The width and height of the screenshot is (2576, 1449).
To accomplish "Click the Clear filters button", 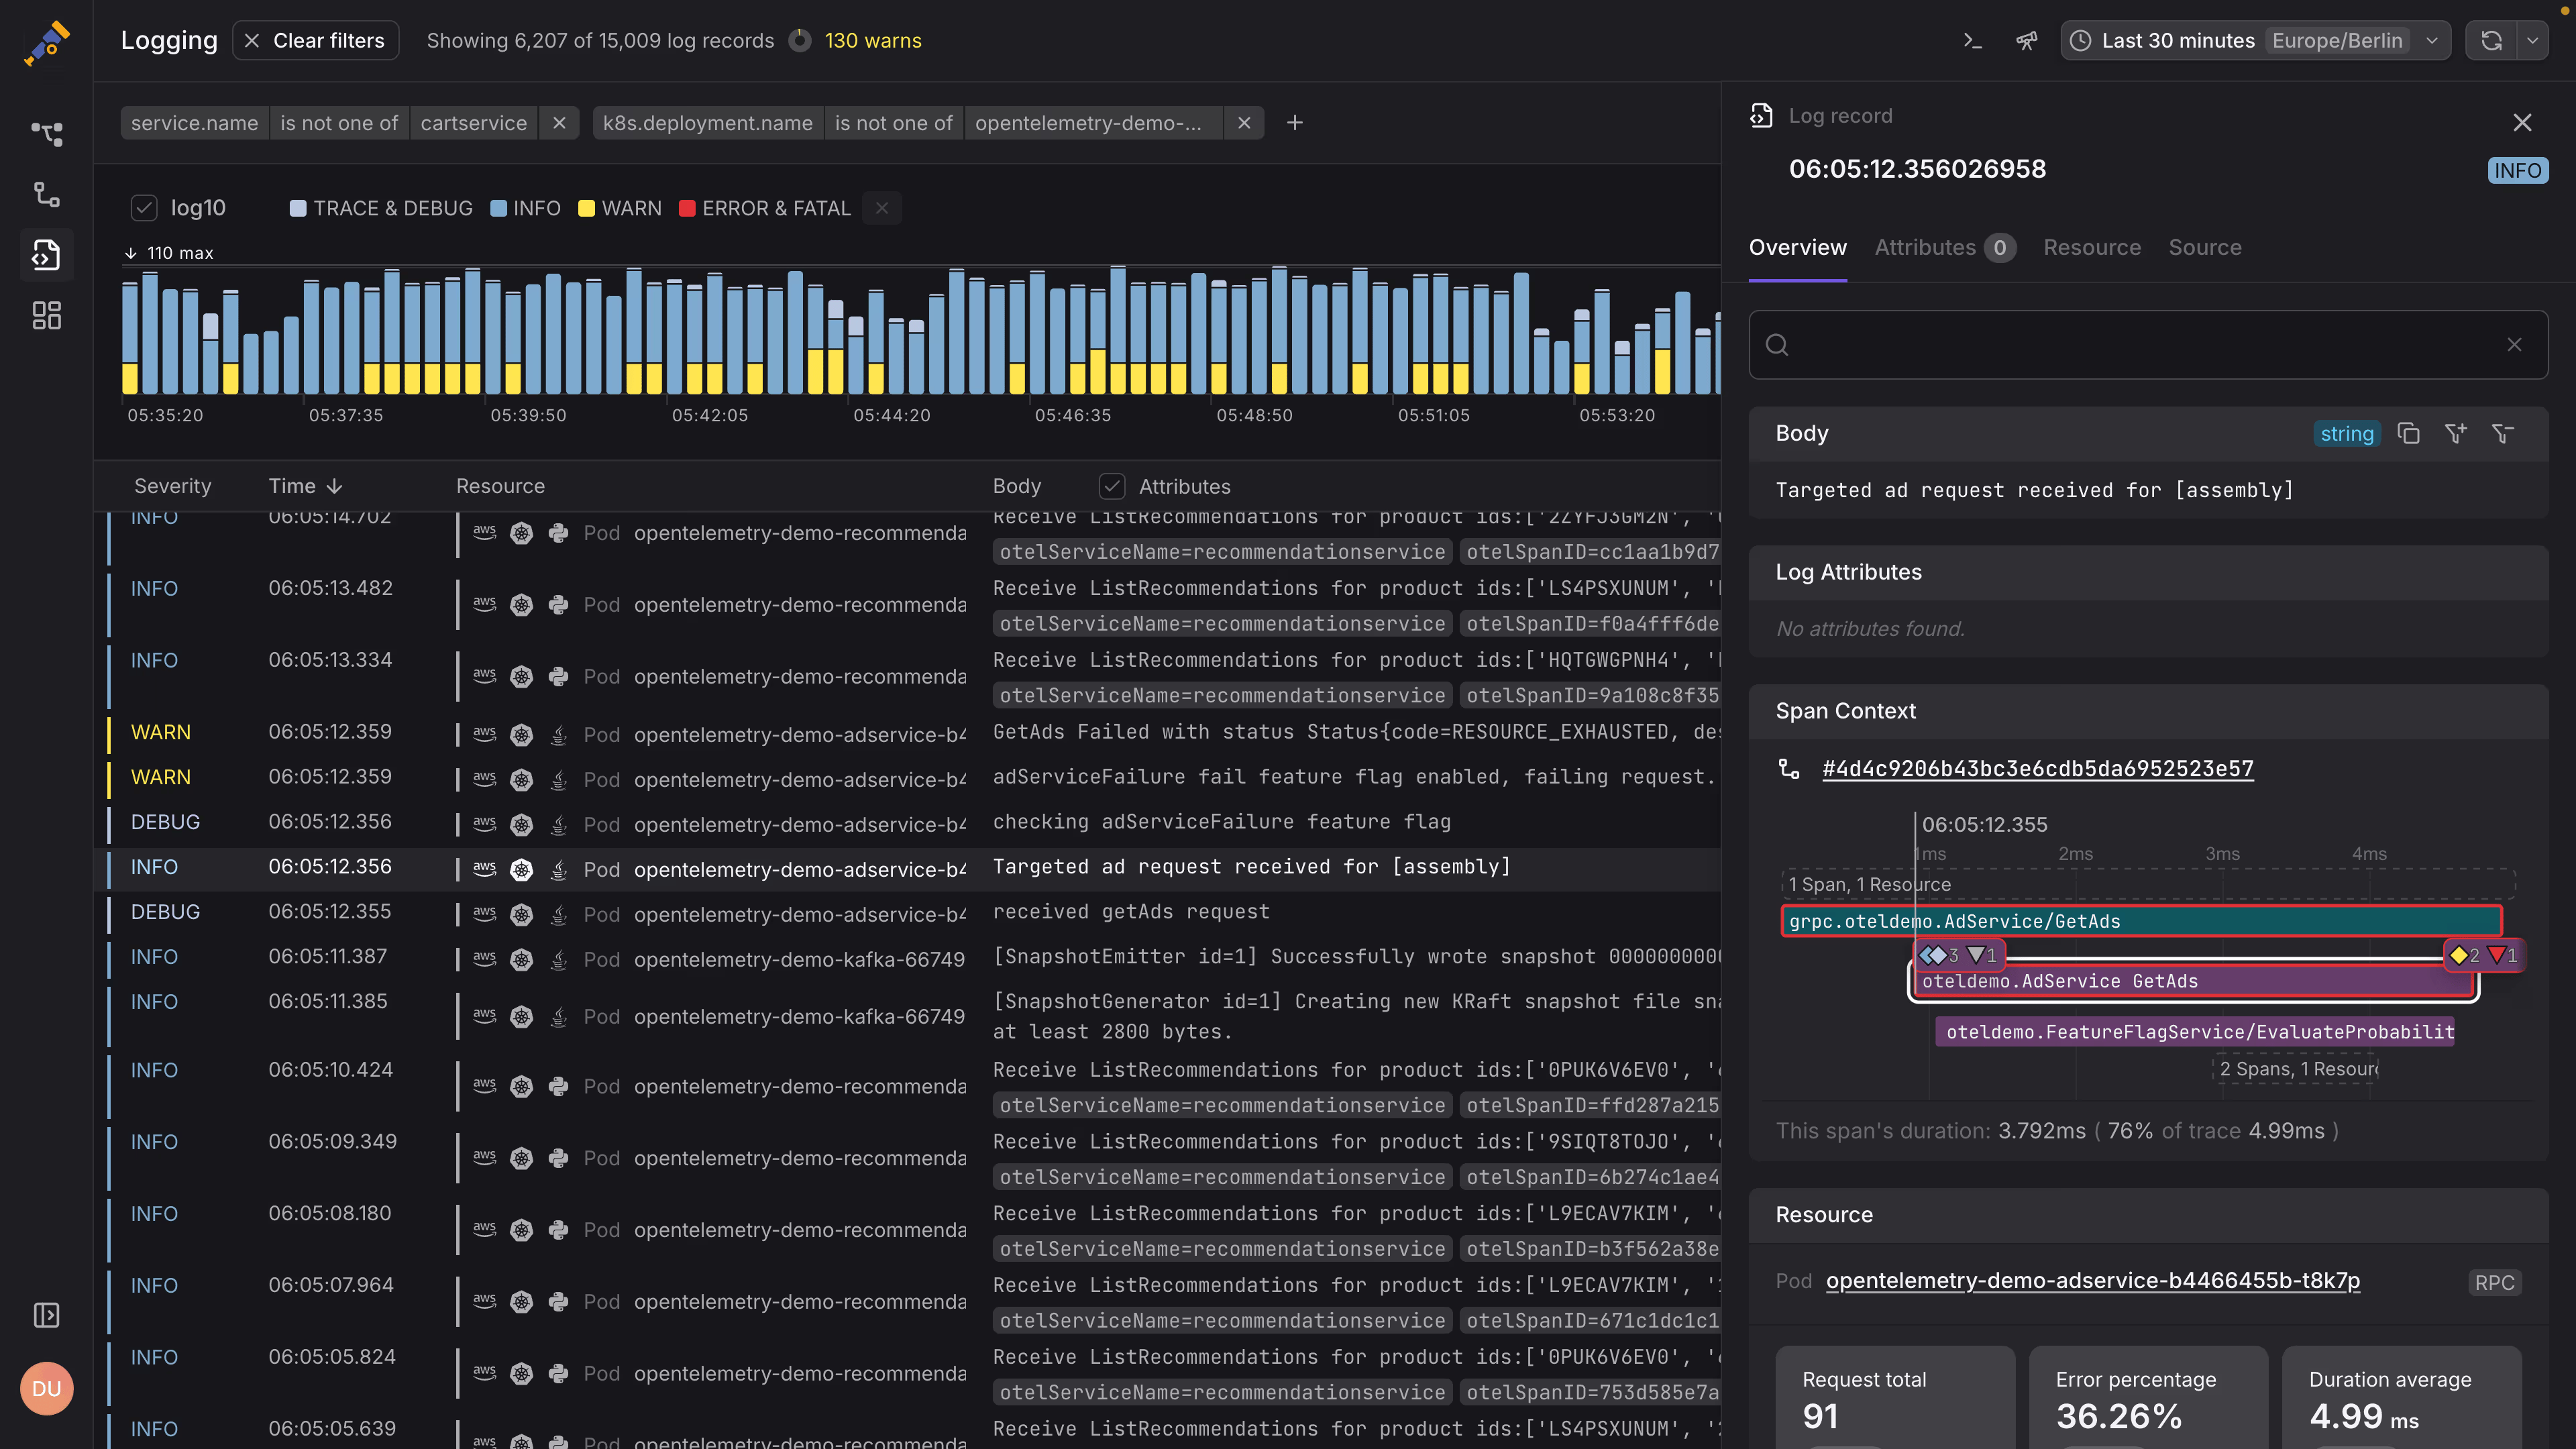I will (x=316, y=40).
